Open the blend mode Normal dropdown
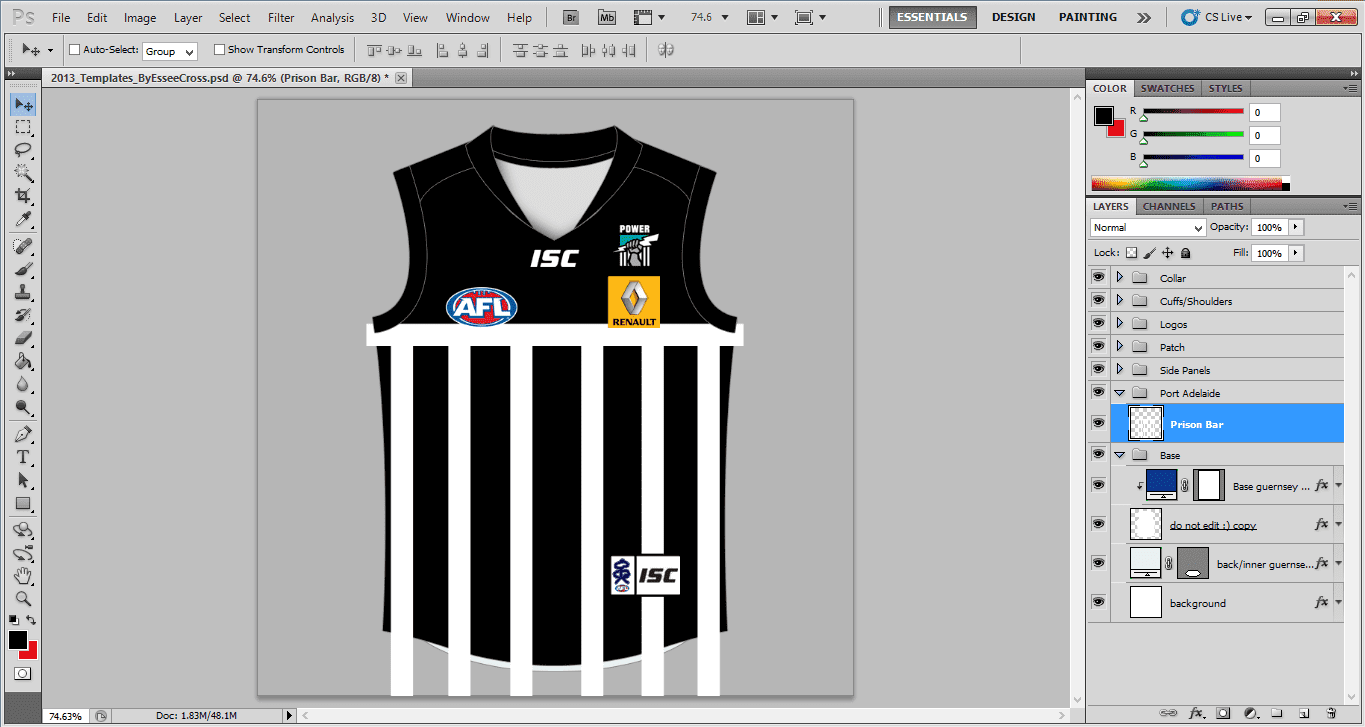Viewport: 1365px width, 727px height. (1146, 228)
